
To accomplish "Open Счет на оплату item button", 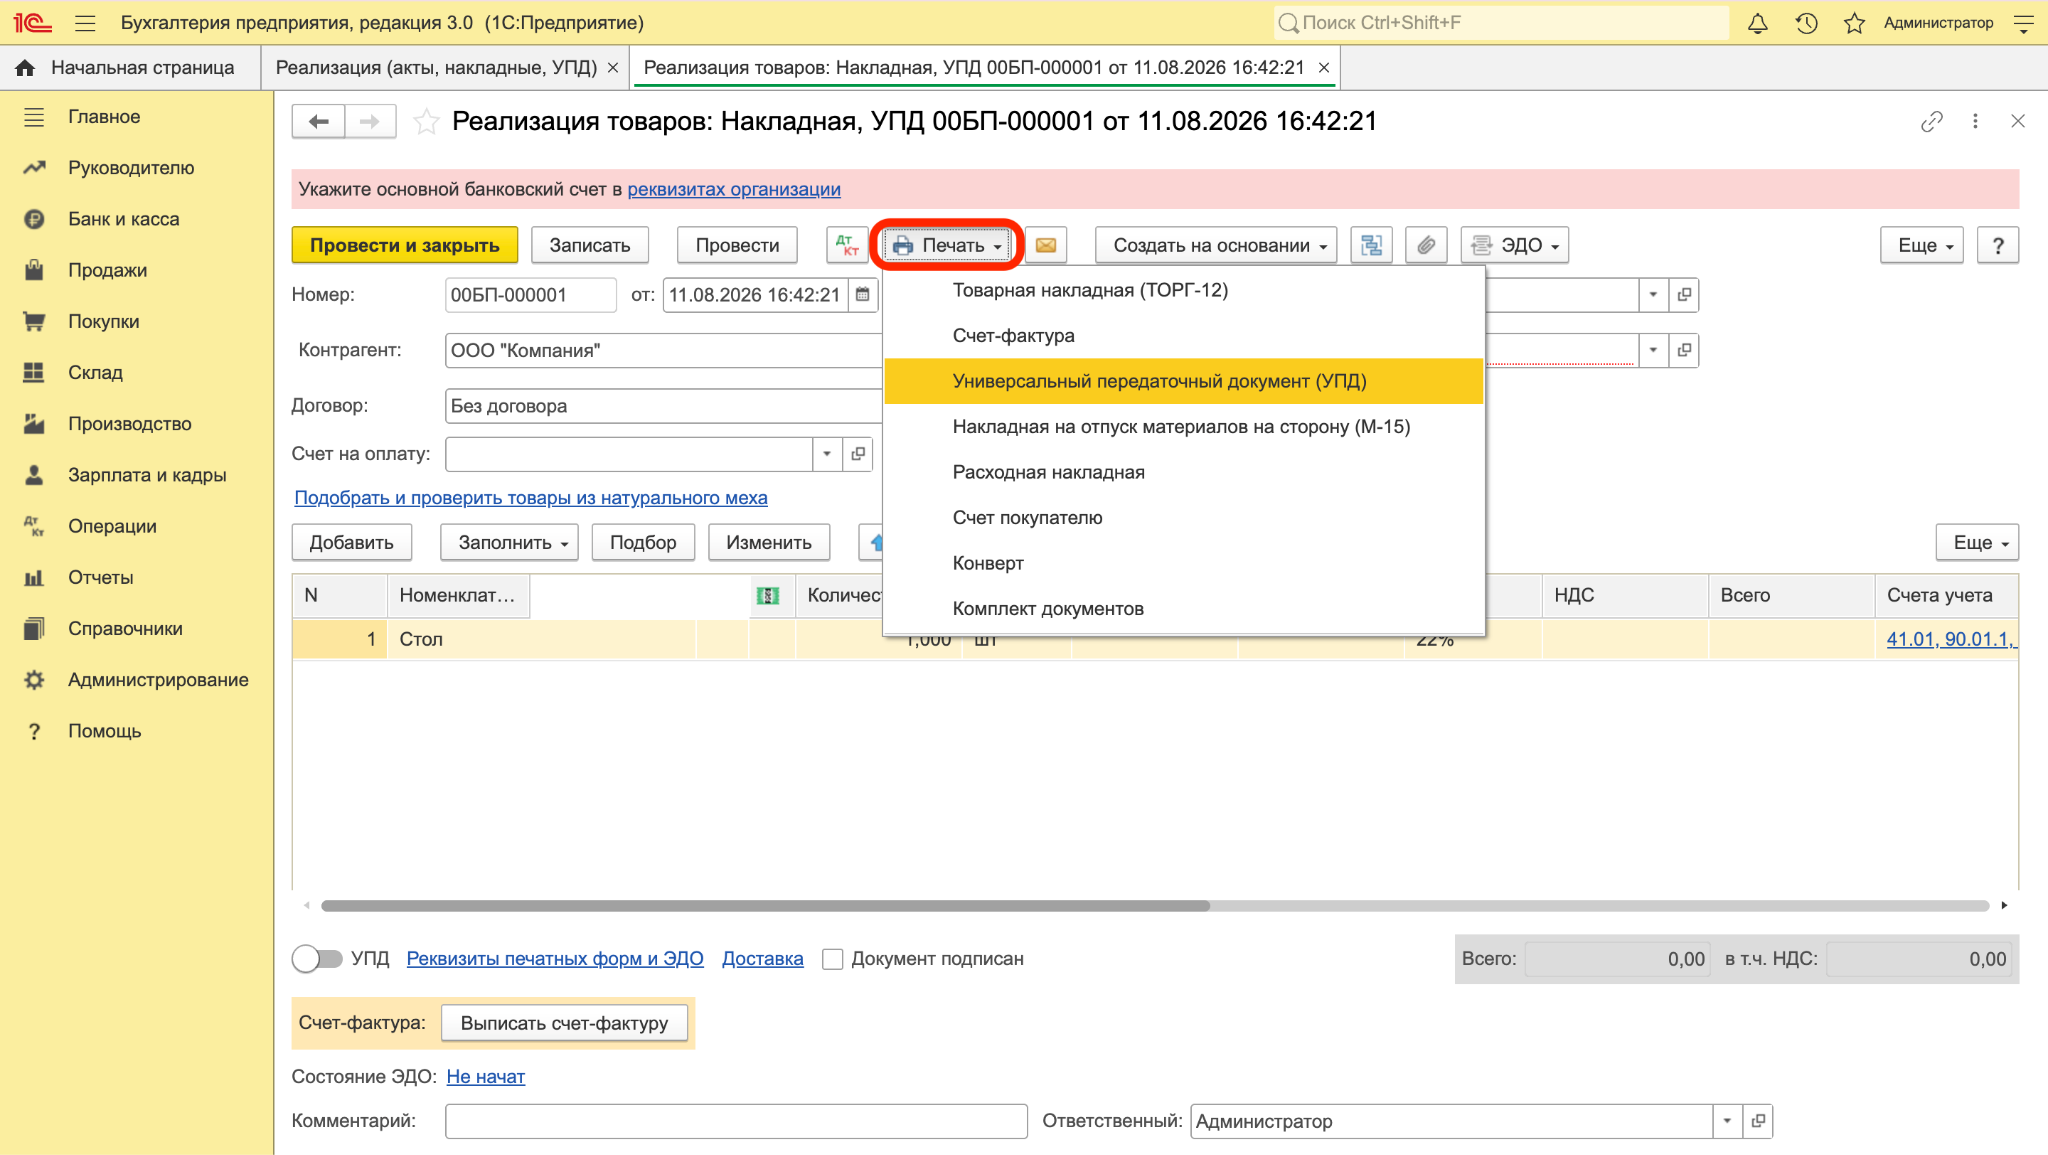I will tap(858, 454).
